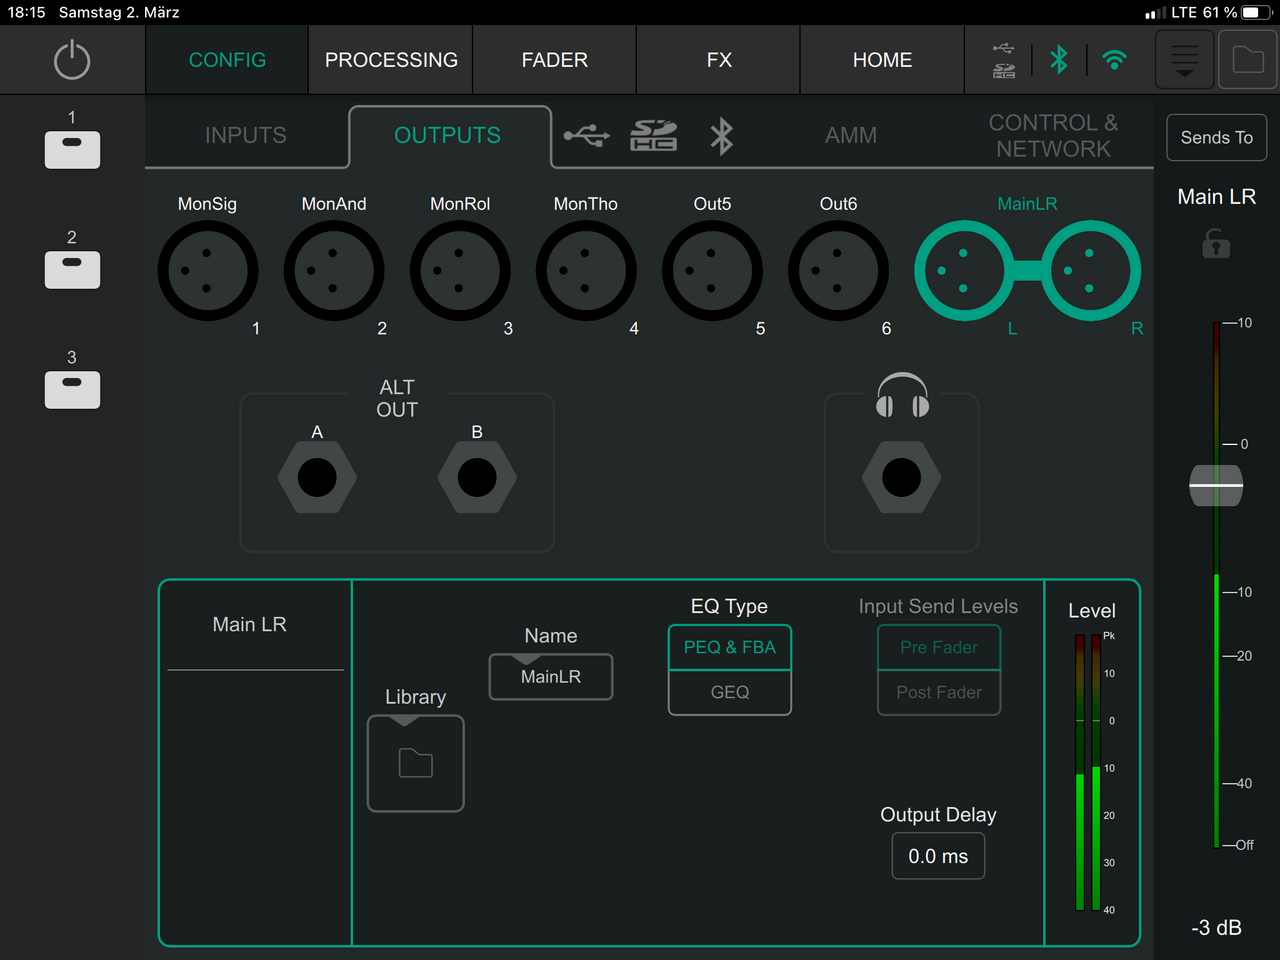Image resolution: width=1280 pixels, height=960 pixels.
Task: Open the SD card routing tab icon
Action: pos(653,136)
